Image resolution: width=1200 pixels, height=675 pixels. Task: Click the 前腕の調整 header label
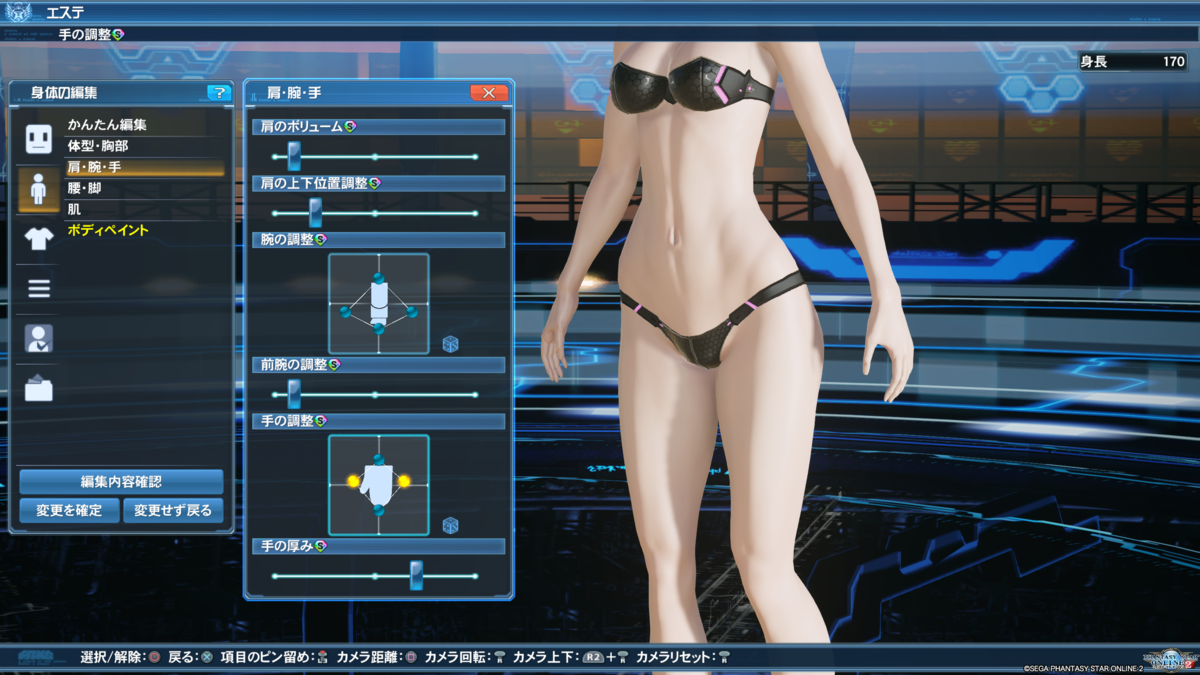[294, 365]
